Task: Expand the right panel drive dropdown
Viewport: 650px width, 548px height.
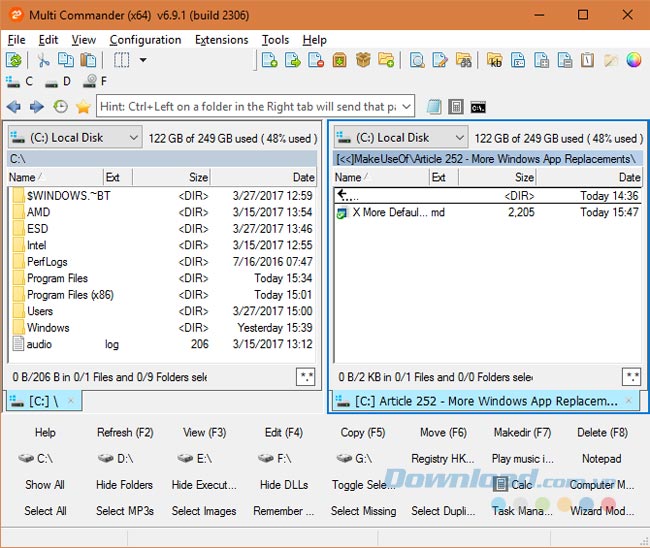Action: click(x=459, y=138)
